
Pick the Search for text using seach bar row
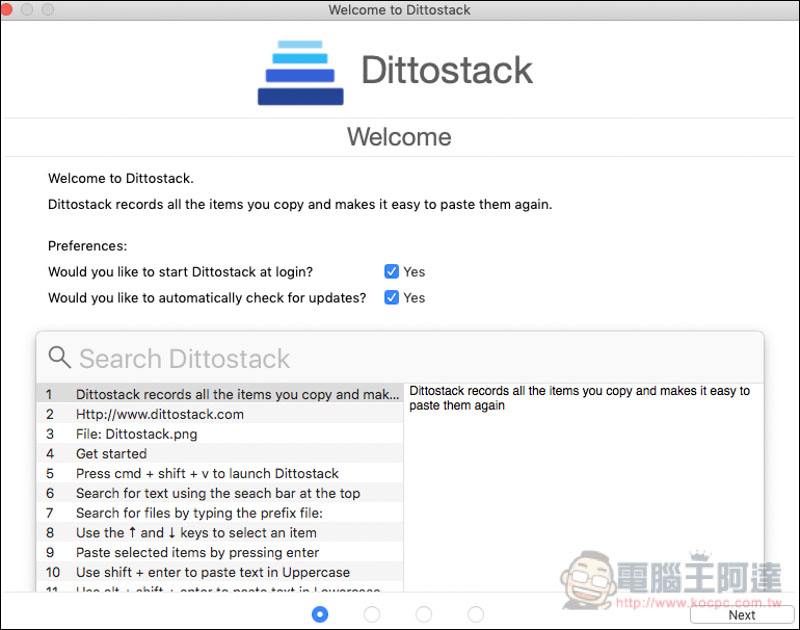pos(217,493)
